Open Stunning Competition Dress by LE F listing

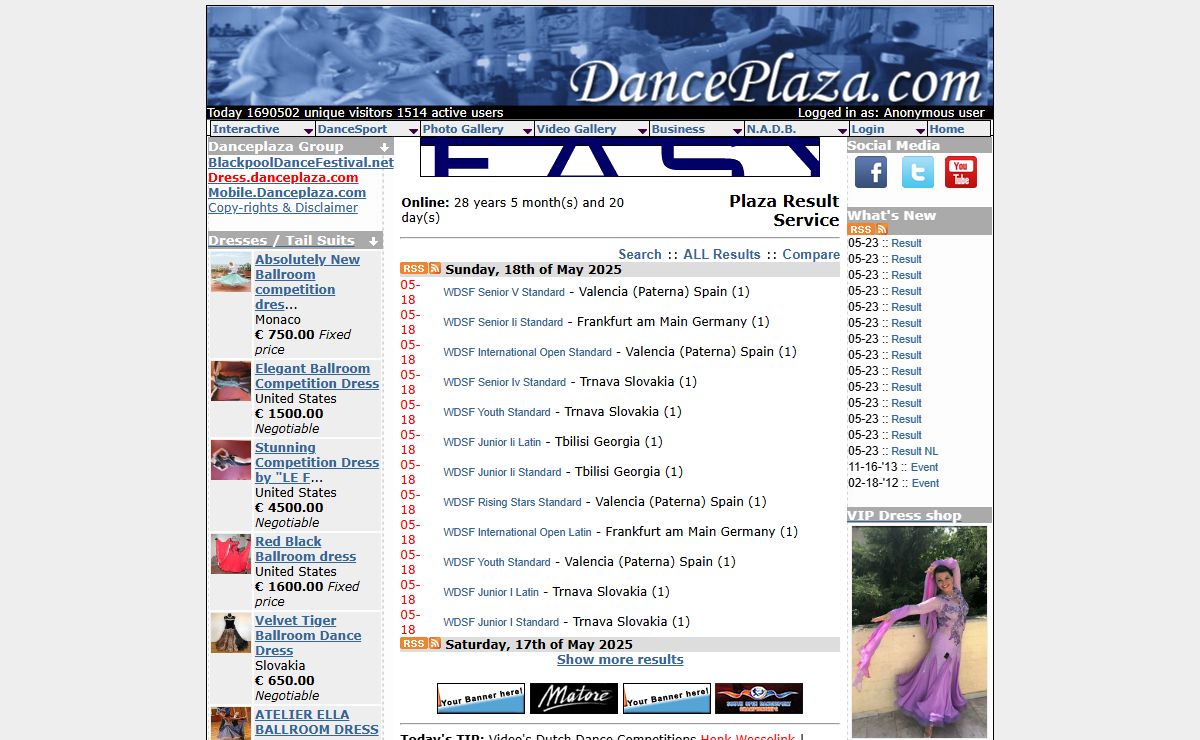click(x=317, y=462)
